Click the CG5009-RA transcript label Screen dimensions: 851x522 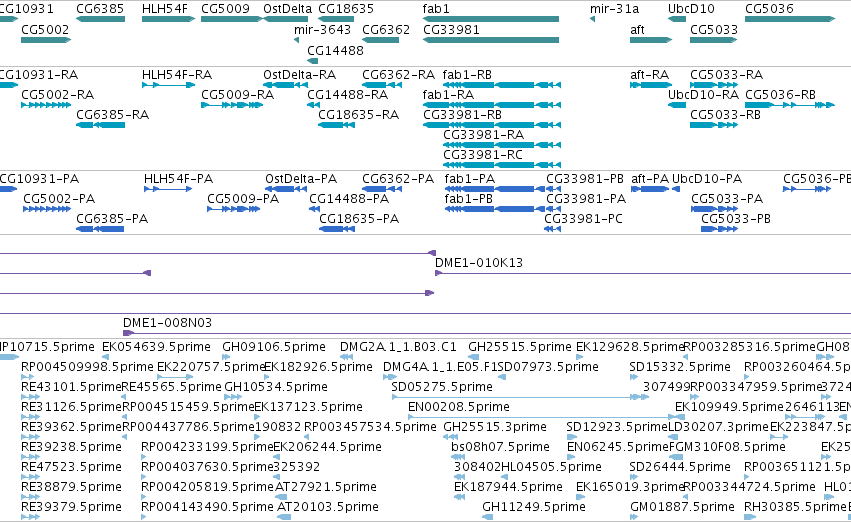pos(238,95)
